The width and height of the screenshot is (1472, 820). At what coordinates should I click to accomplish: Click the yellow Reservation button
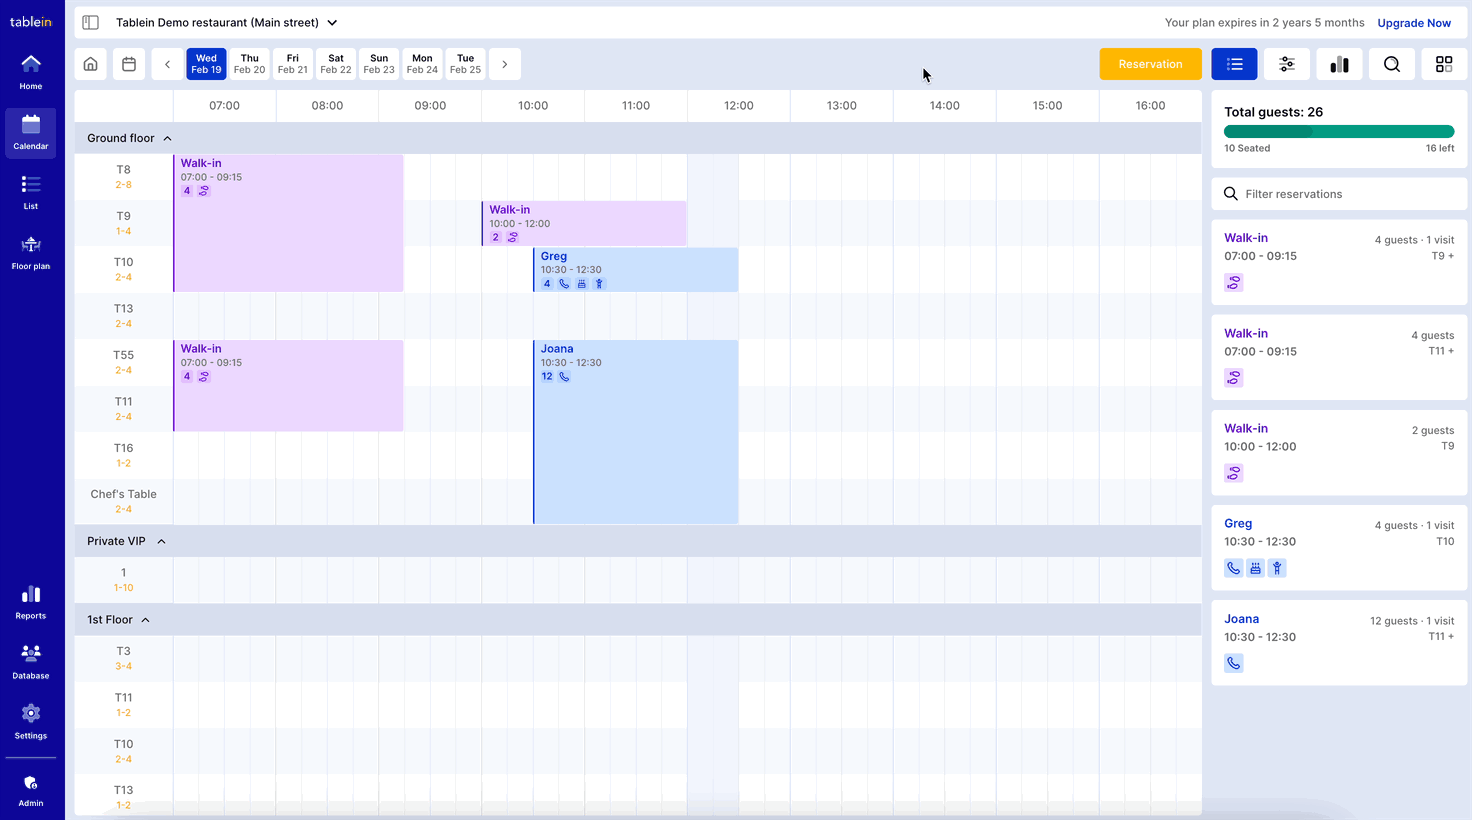pos(1150,64)
